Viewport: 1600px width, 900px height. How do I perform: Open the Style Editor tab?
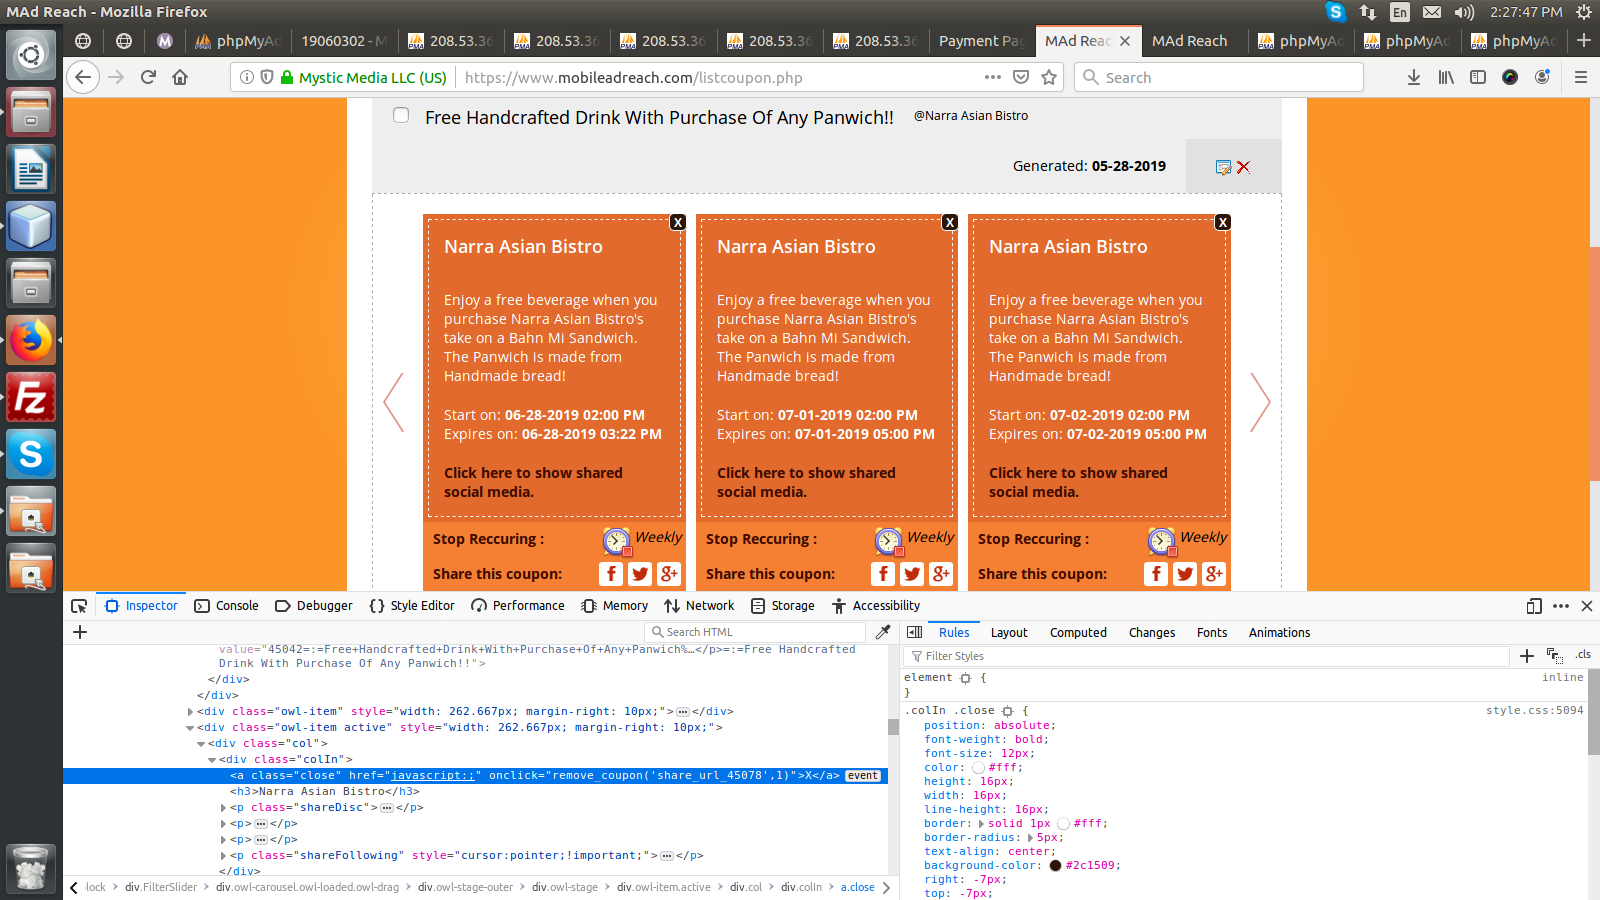click(412, 606)
